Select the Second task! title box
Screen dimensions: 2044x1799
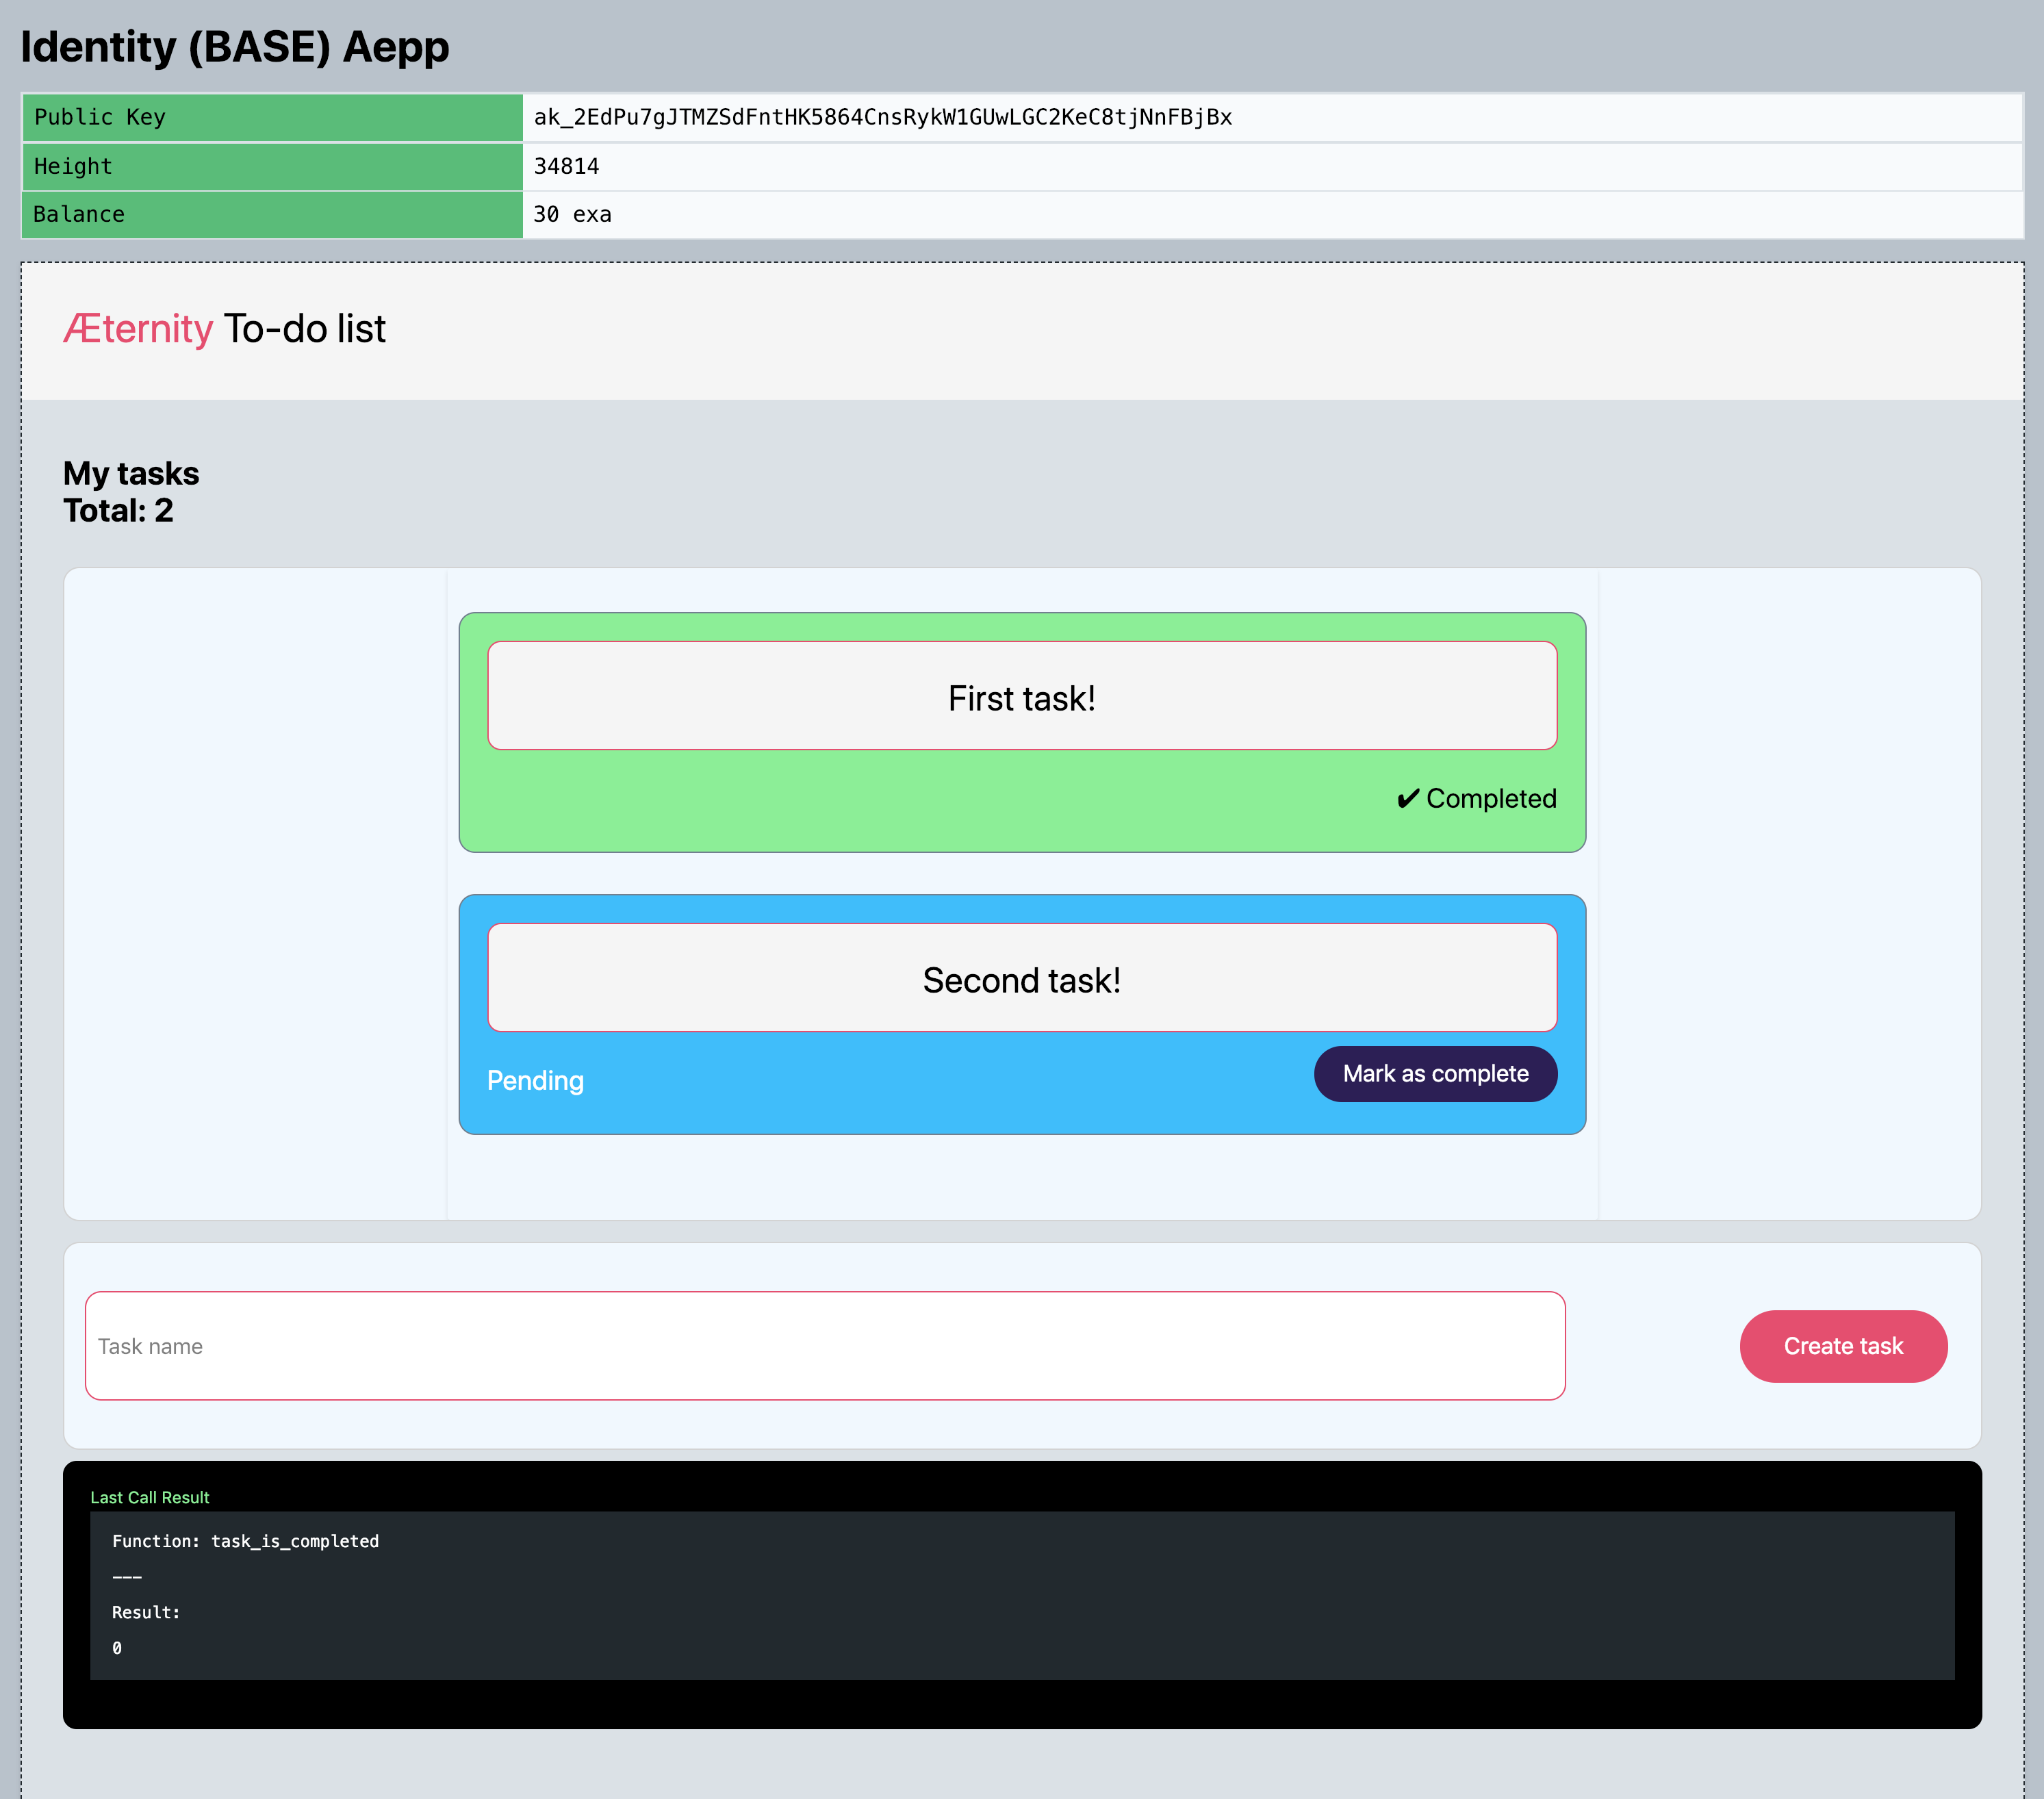(1021, 978)
